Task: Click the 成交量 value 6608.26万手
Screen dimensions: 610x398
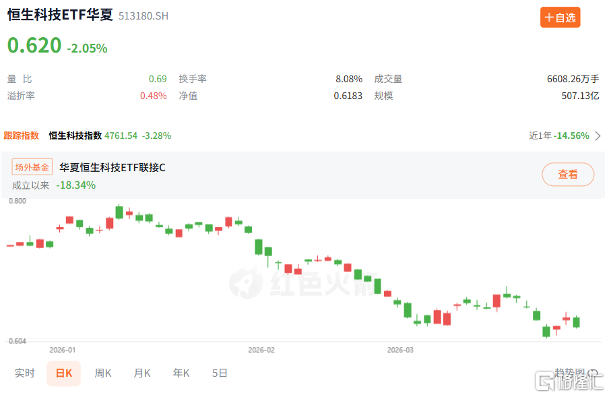Action: pyautogui.click(x=573, y=79)
